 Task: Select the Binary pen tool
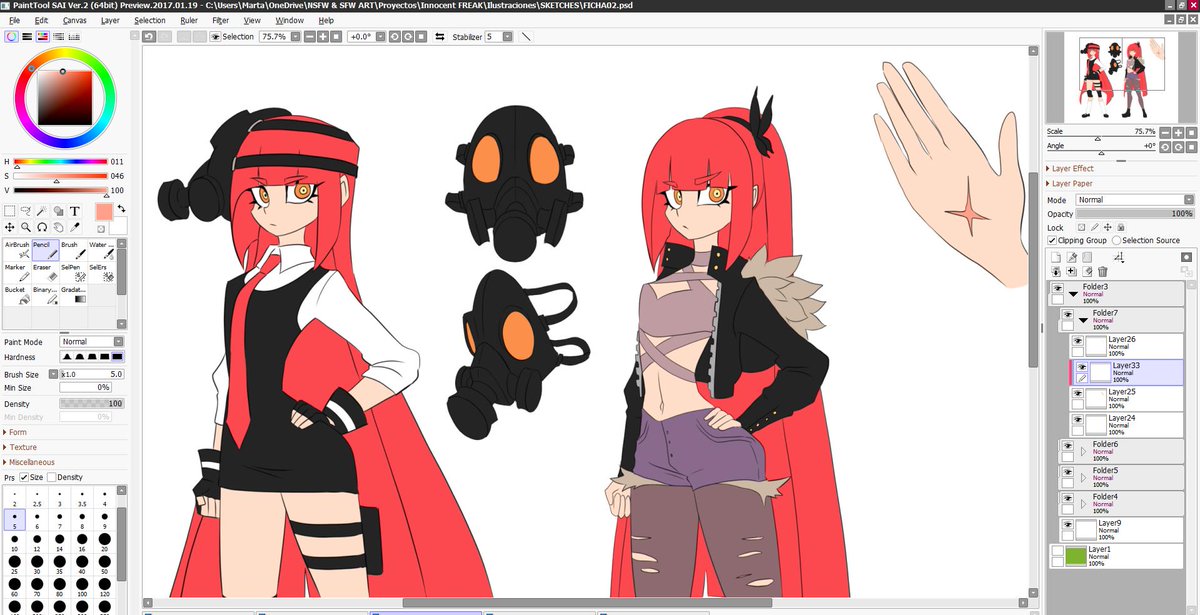(45, 296)
